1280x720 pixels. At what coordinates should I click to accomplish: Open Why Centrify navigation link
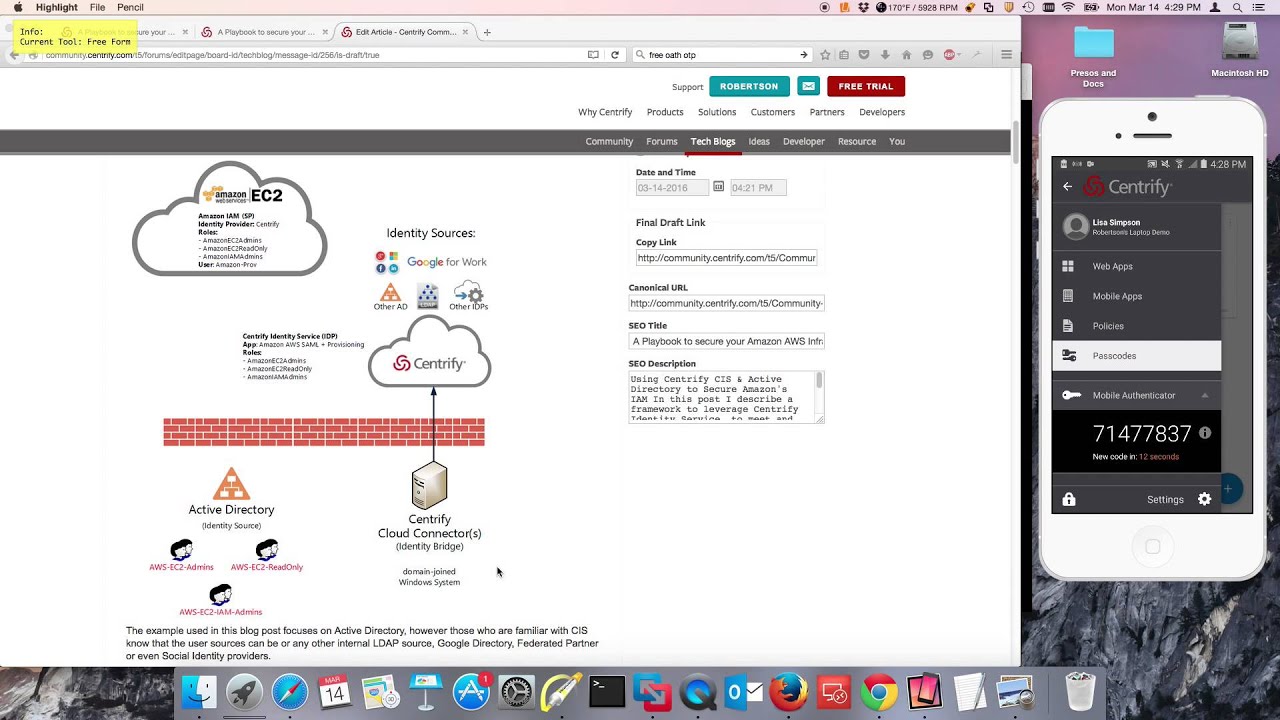point(605,112)
